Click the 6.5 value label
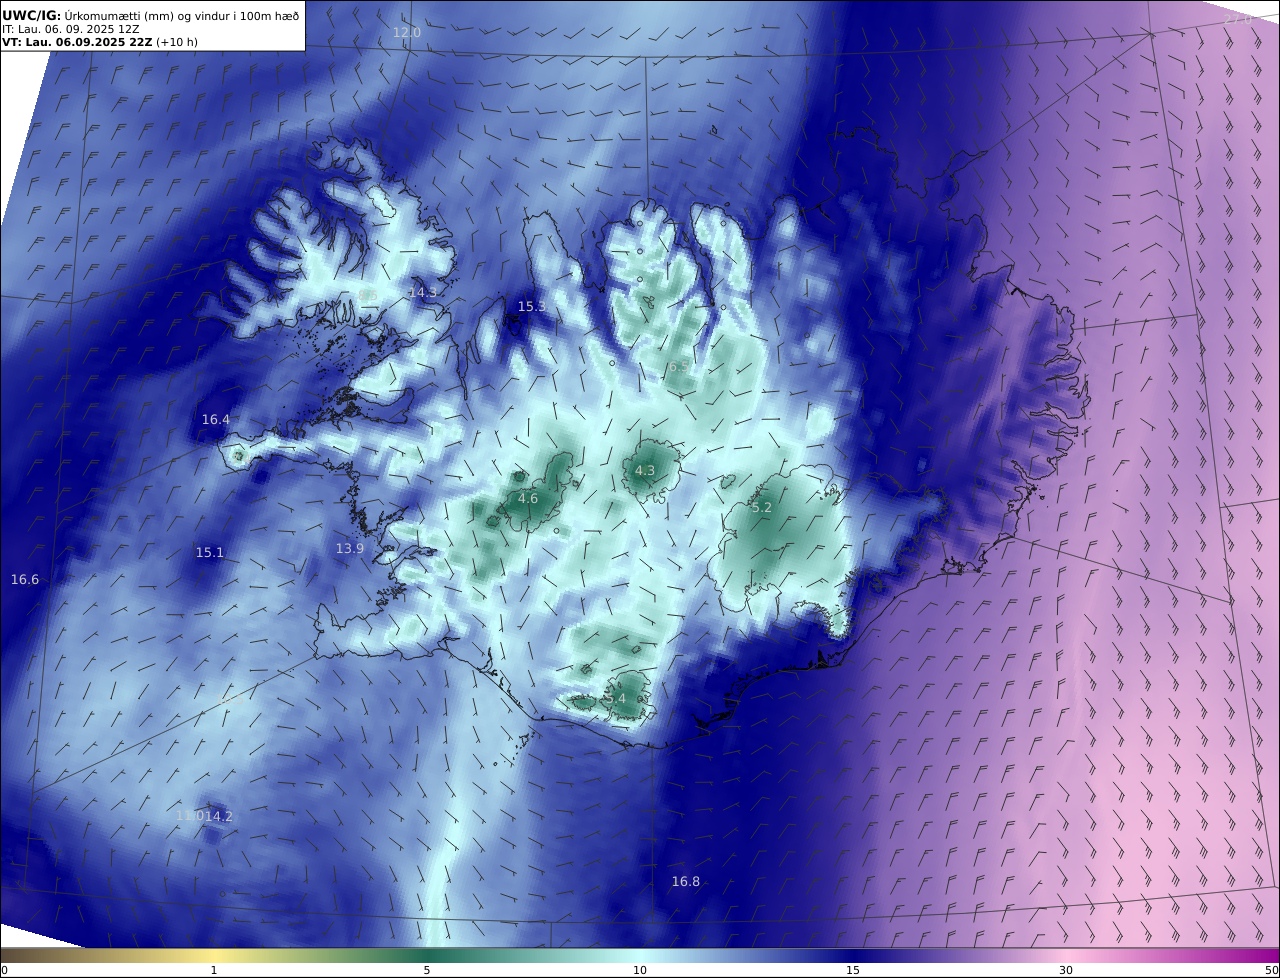1280x978 pixels. coord(678,367)
